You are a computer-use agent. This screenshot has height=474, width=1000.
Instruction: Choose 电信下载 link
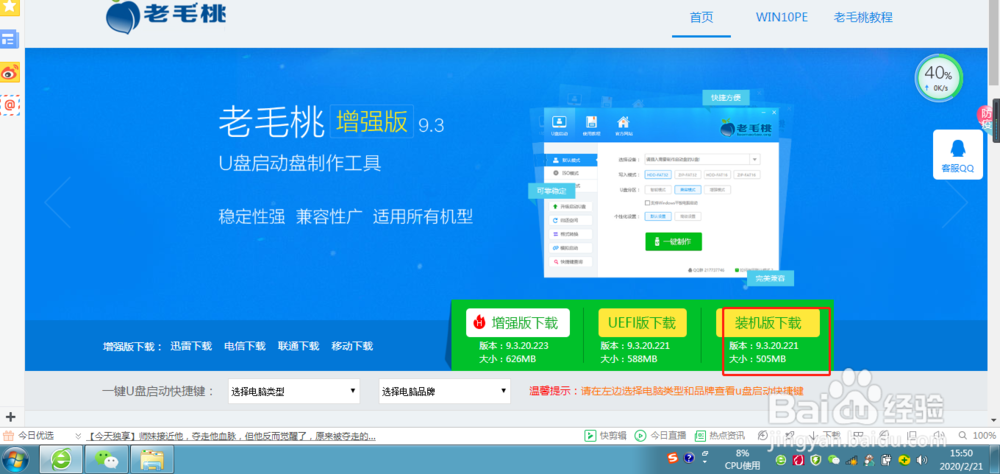[x=244, y=346]
